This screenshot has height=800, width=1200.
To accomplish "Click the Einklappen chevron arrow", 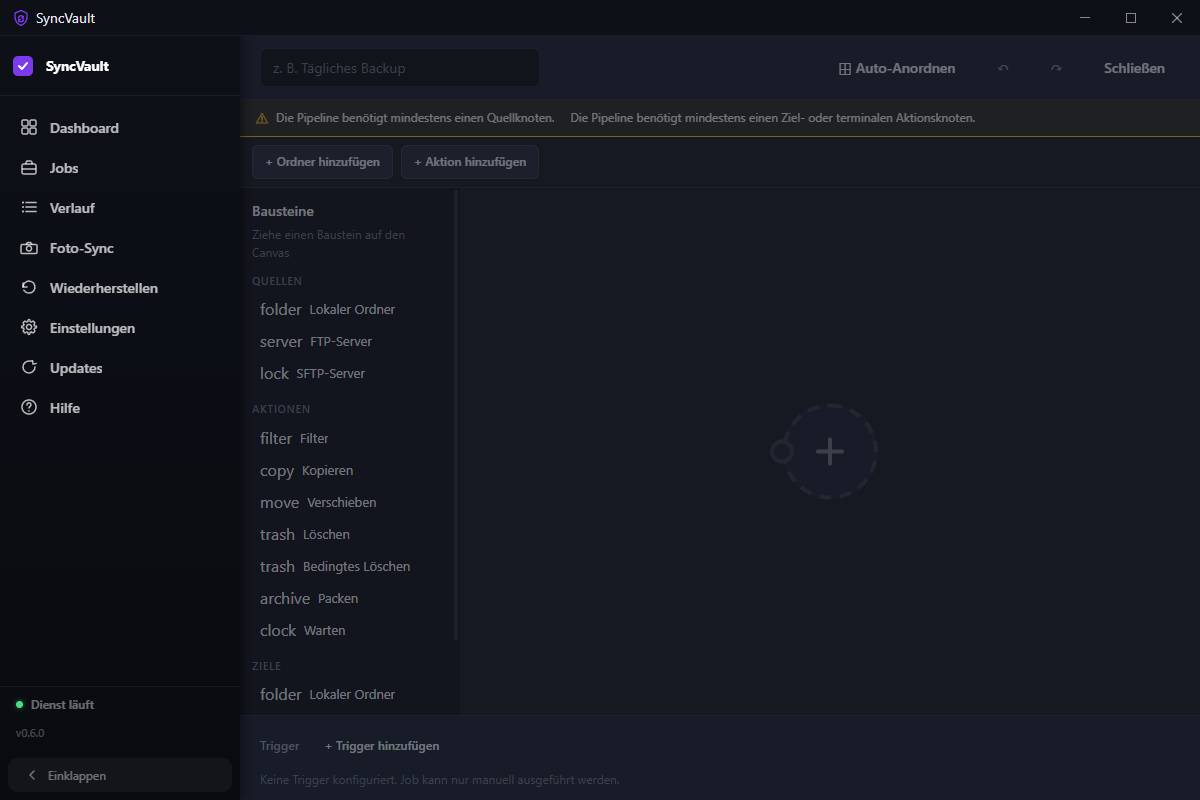I will pos(32,776).
